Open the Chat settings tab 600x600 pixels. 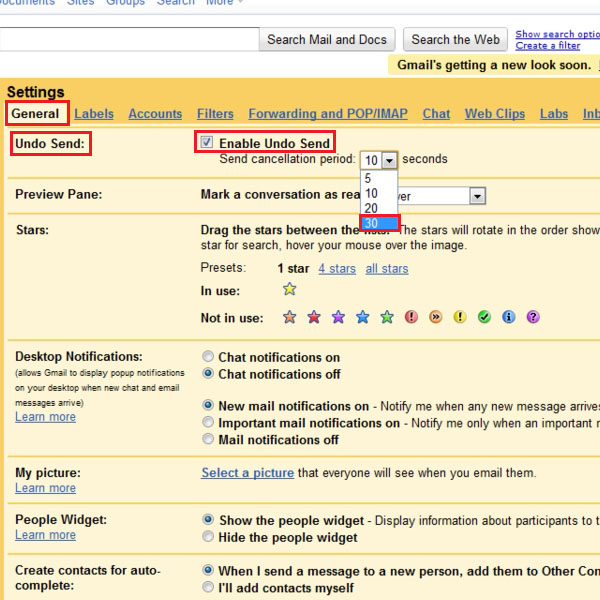[436, 114]
